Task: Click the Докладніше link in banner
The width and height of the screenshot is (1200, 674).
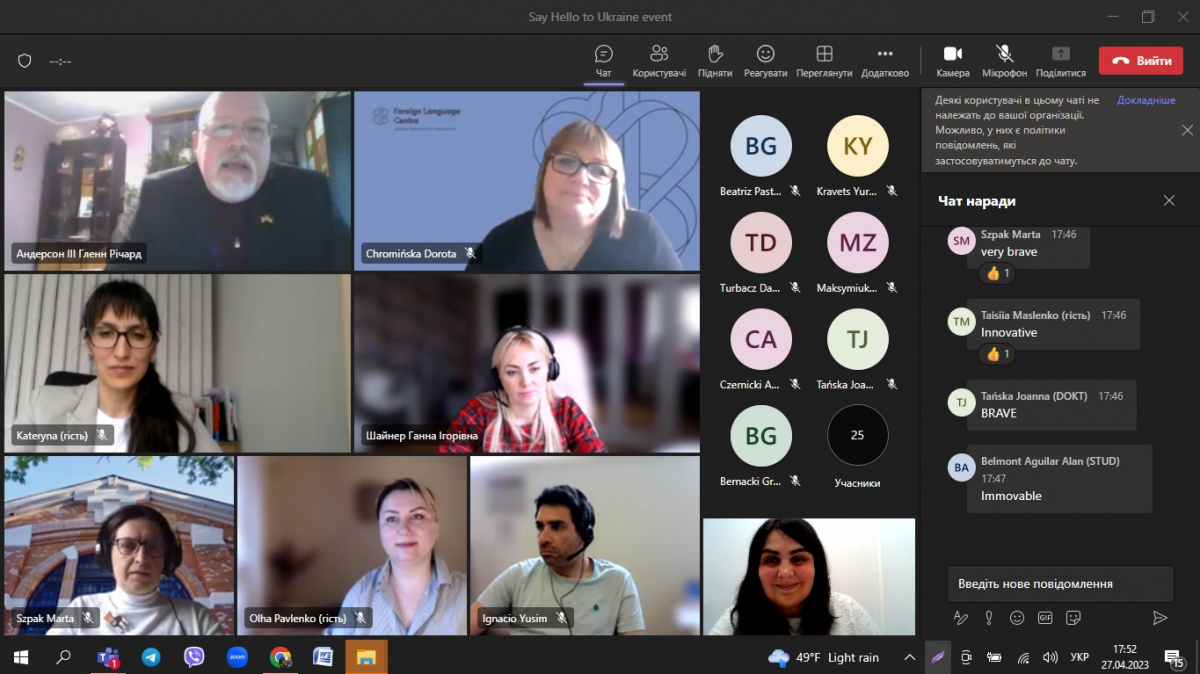Action: 1146,101
